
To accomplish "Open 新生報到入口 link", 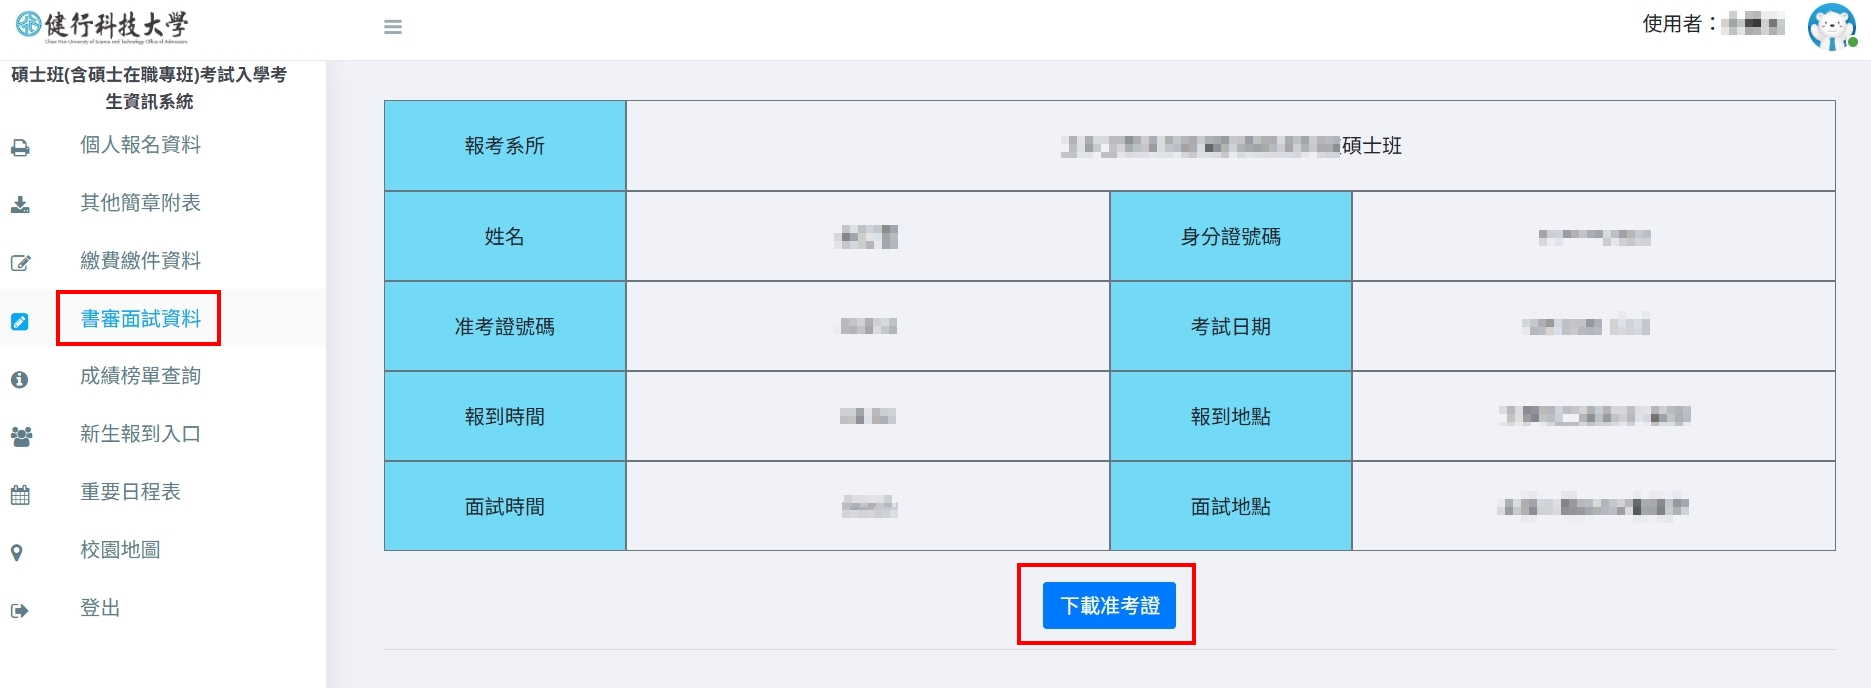I will [x=140, y=434].
